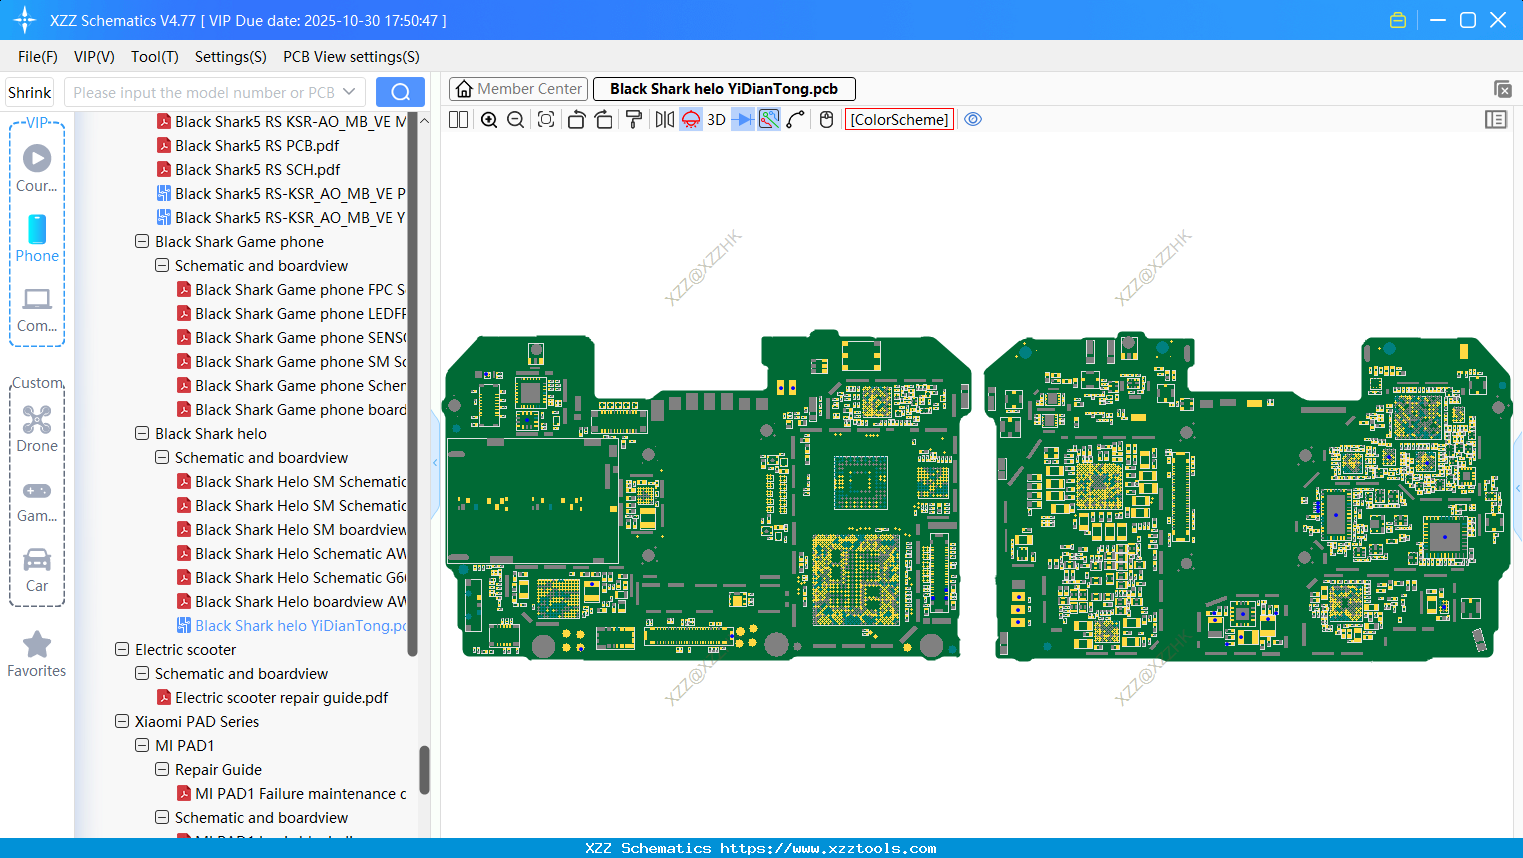Click the mouse settings icon

[826, 120]
